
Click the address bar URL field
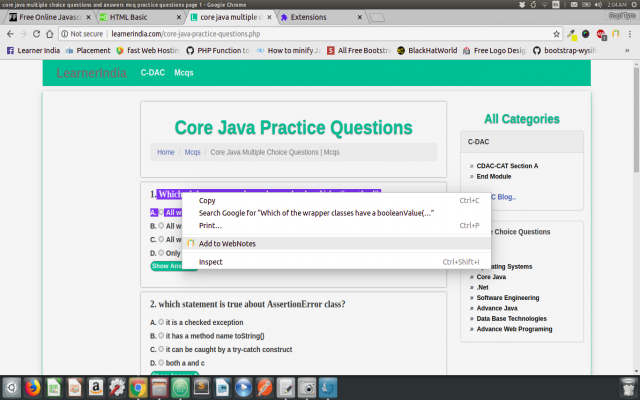(x=300, y=33)
